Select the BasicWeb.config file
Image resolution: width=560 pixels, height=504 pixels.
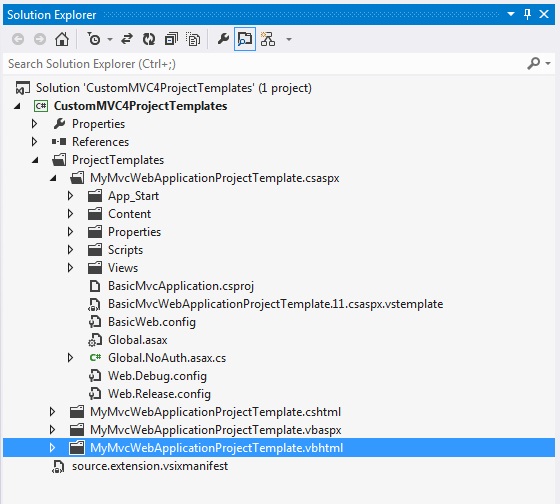click(x=152, y=322)
